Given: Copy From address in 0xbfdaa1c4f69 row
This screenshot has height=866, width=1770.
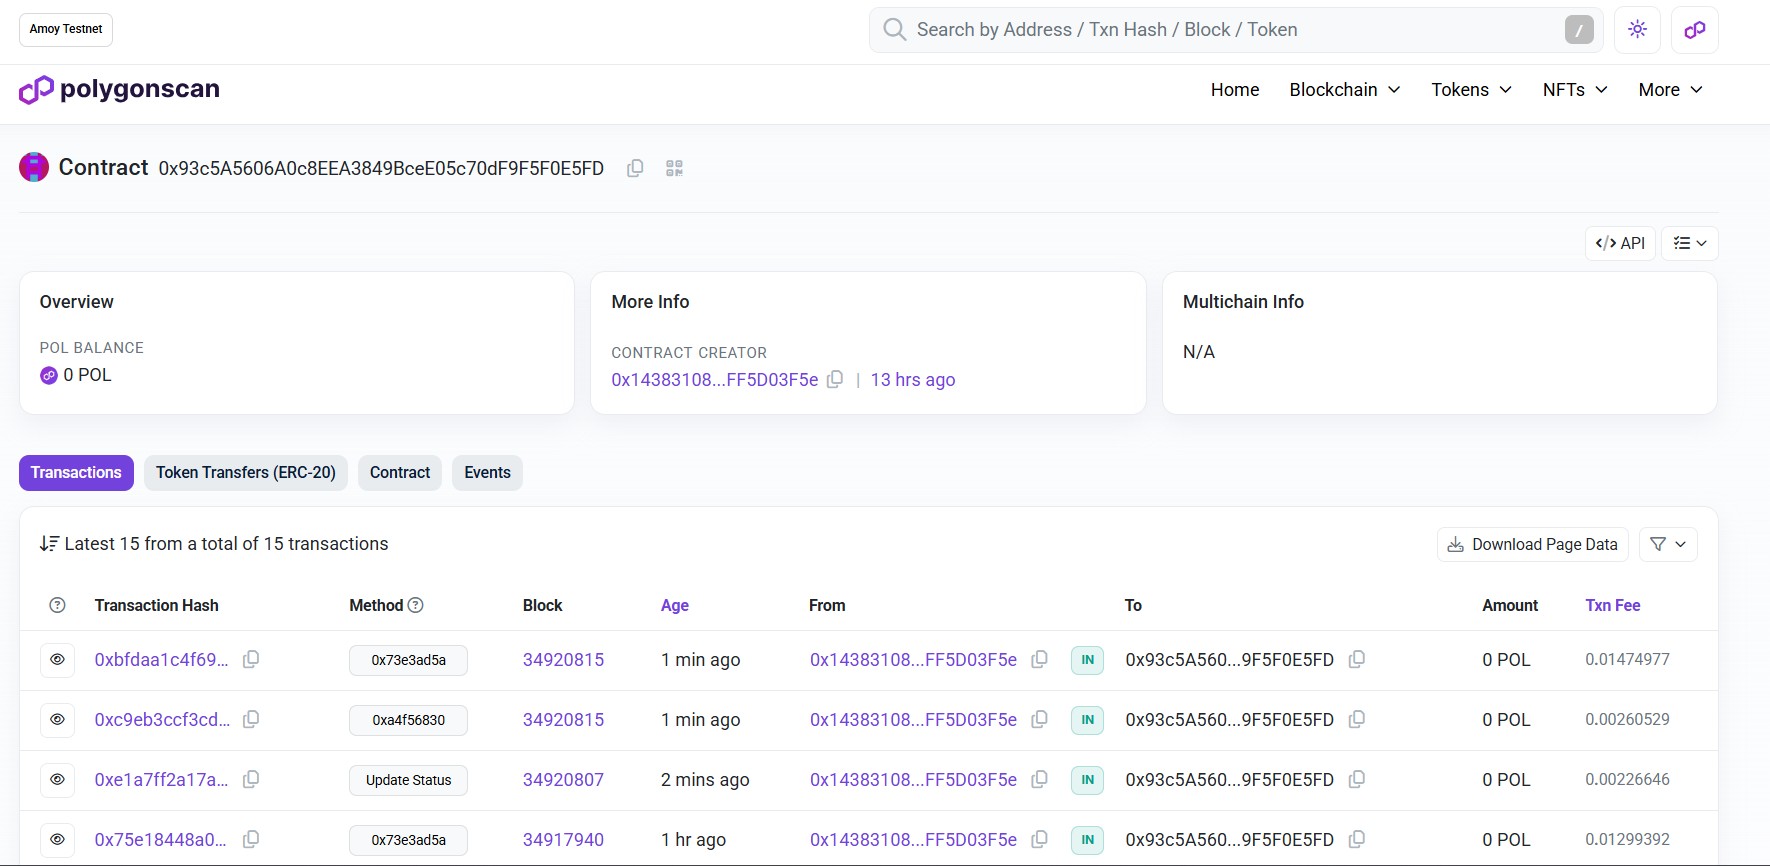Looking at the screenshot, I should (x=1039, y=659).
